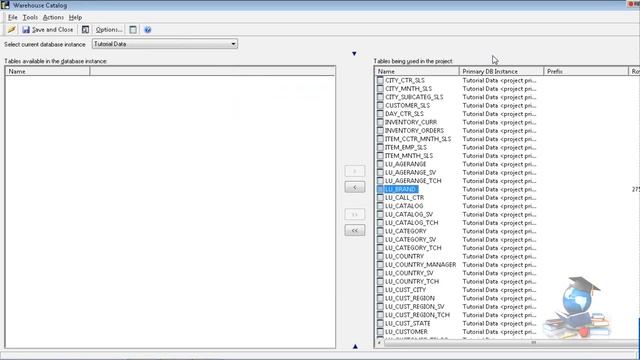Click the table icon beside LU_AGERANGE_SV

click(380, 172)
